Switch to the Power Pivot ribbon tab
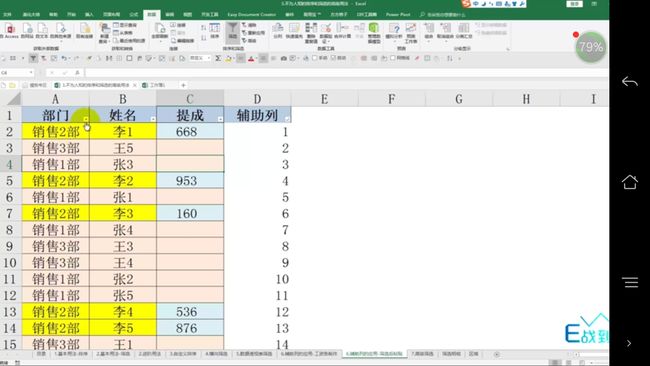Viewport: 650px width, 366px height. 398,15
